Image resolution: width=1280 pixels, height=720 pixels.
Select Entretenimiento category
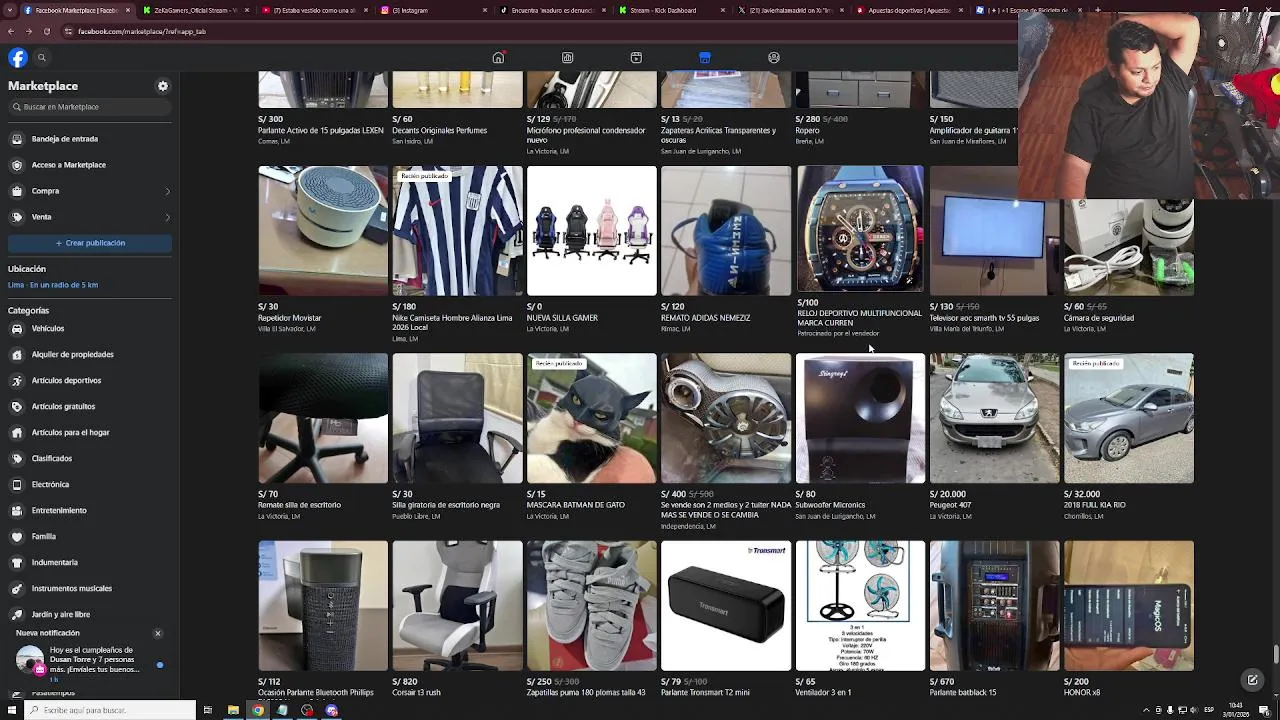[88, 511]
